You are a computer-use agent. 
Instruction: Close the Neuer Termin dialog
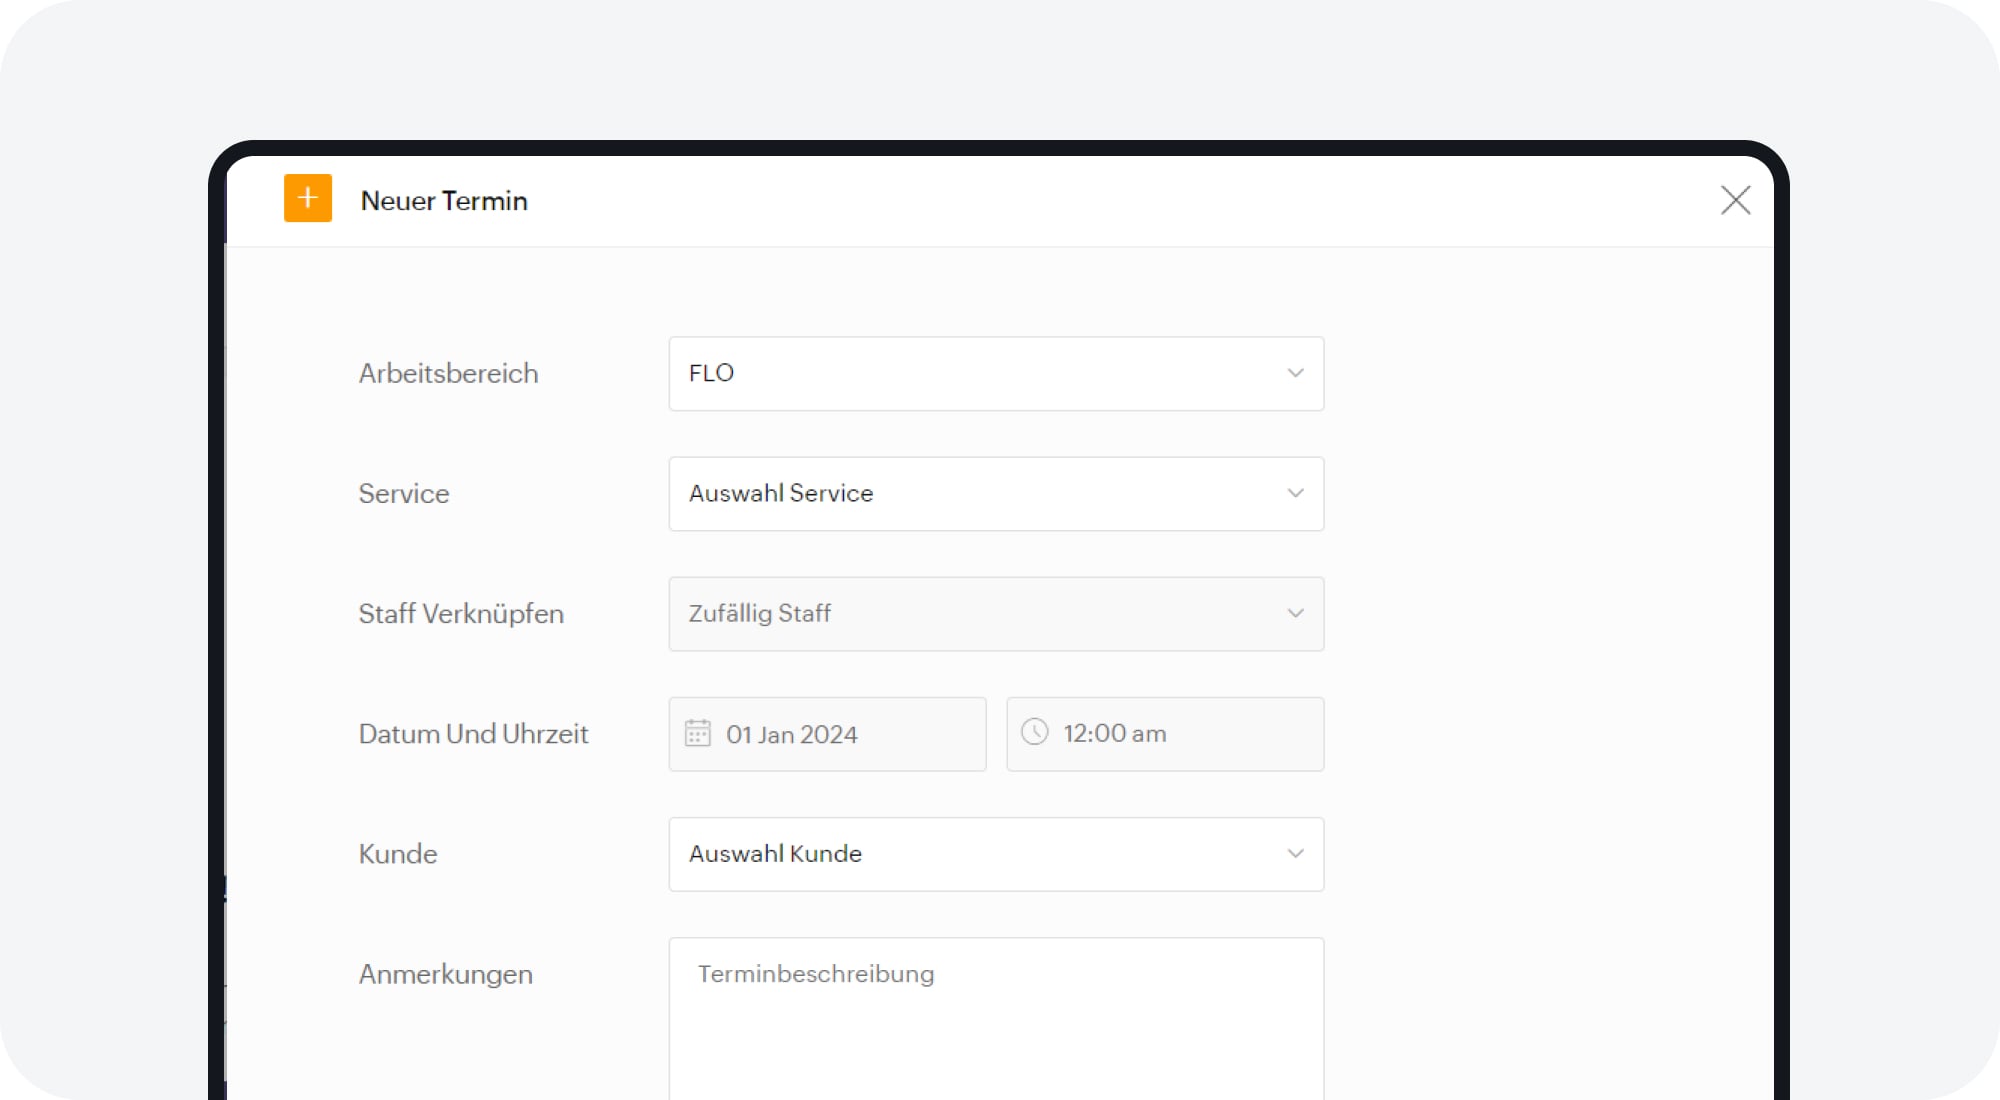(x=1735, y=200)
